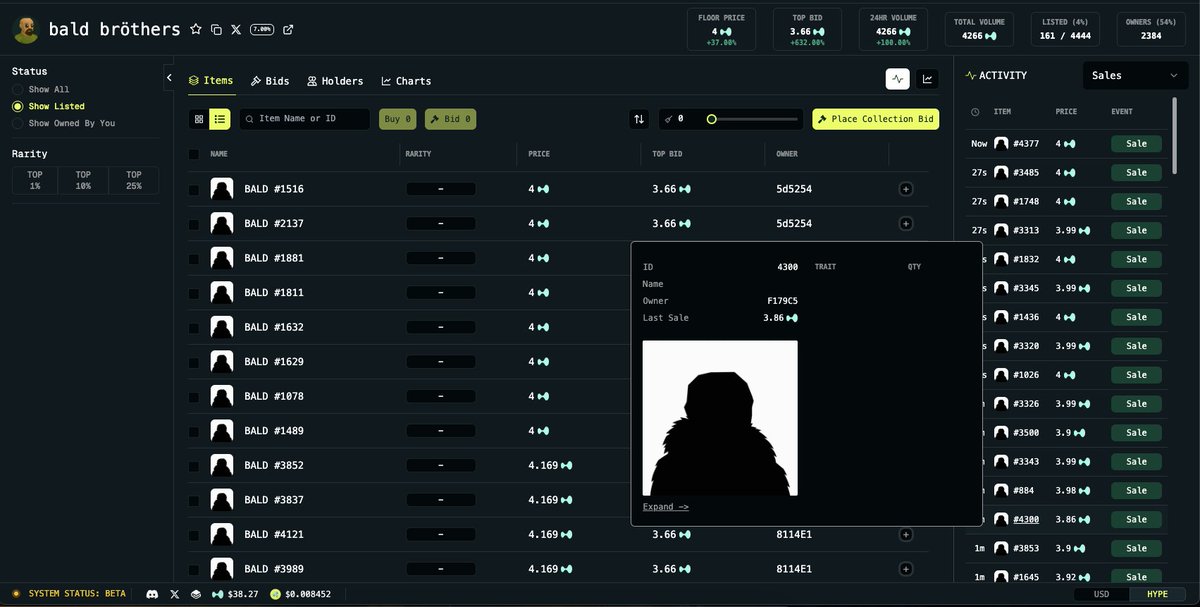Switch to list view icon
Image resolution: width=1200 pixels, height=607 pixels.
(x=220, y=119)
